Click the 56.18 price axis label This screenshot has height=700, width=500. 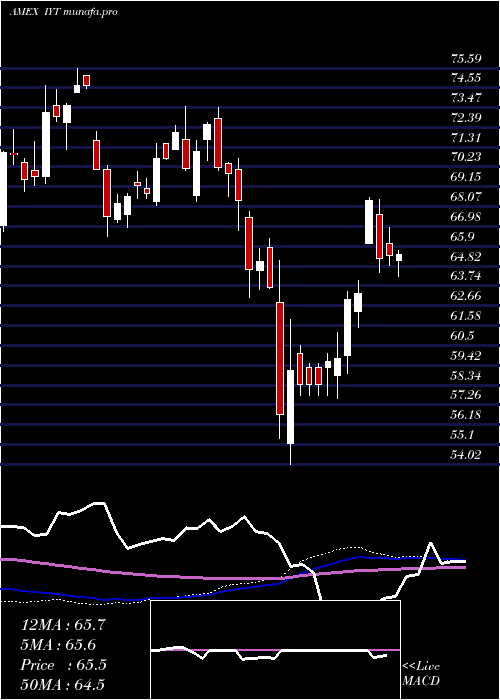pyautogui.click(x=466, y=415)
